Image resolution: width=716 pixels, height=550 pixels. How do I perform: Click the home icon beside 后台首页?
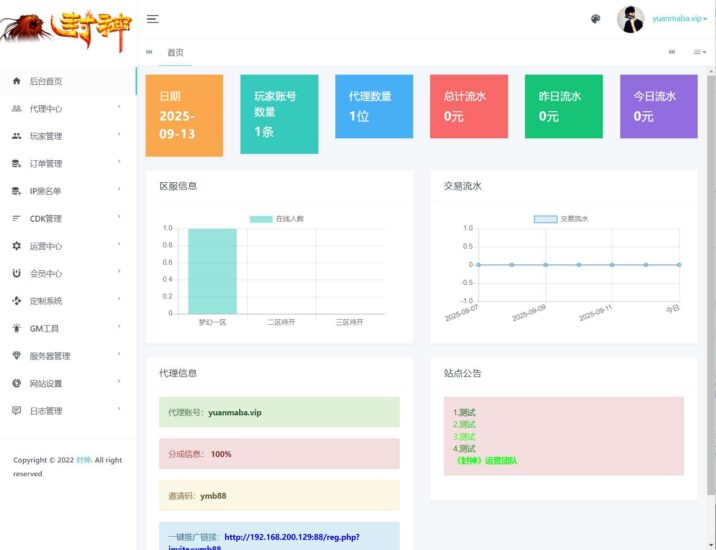16,81
